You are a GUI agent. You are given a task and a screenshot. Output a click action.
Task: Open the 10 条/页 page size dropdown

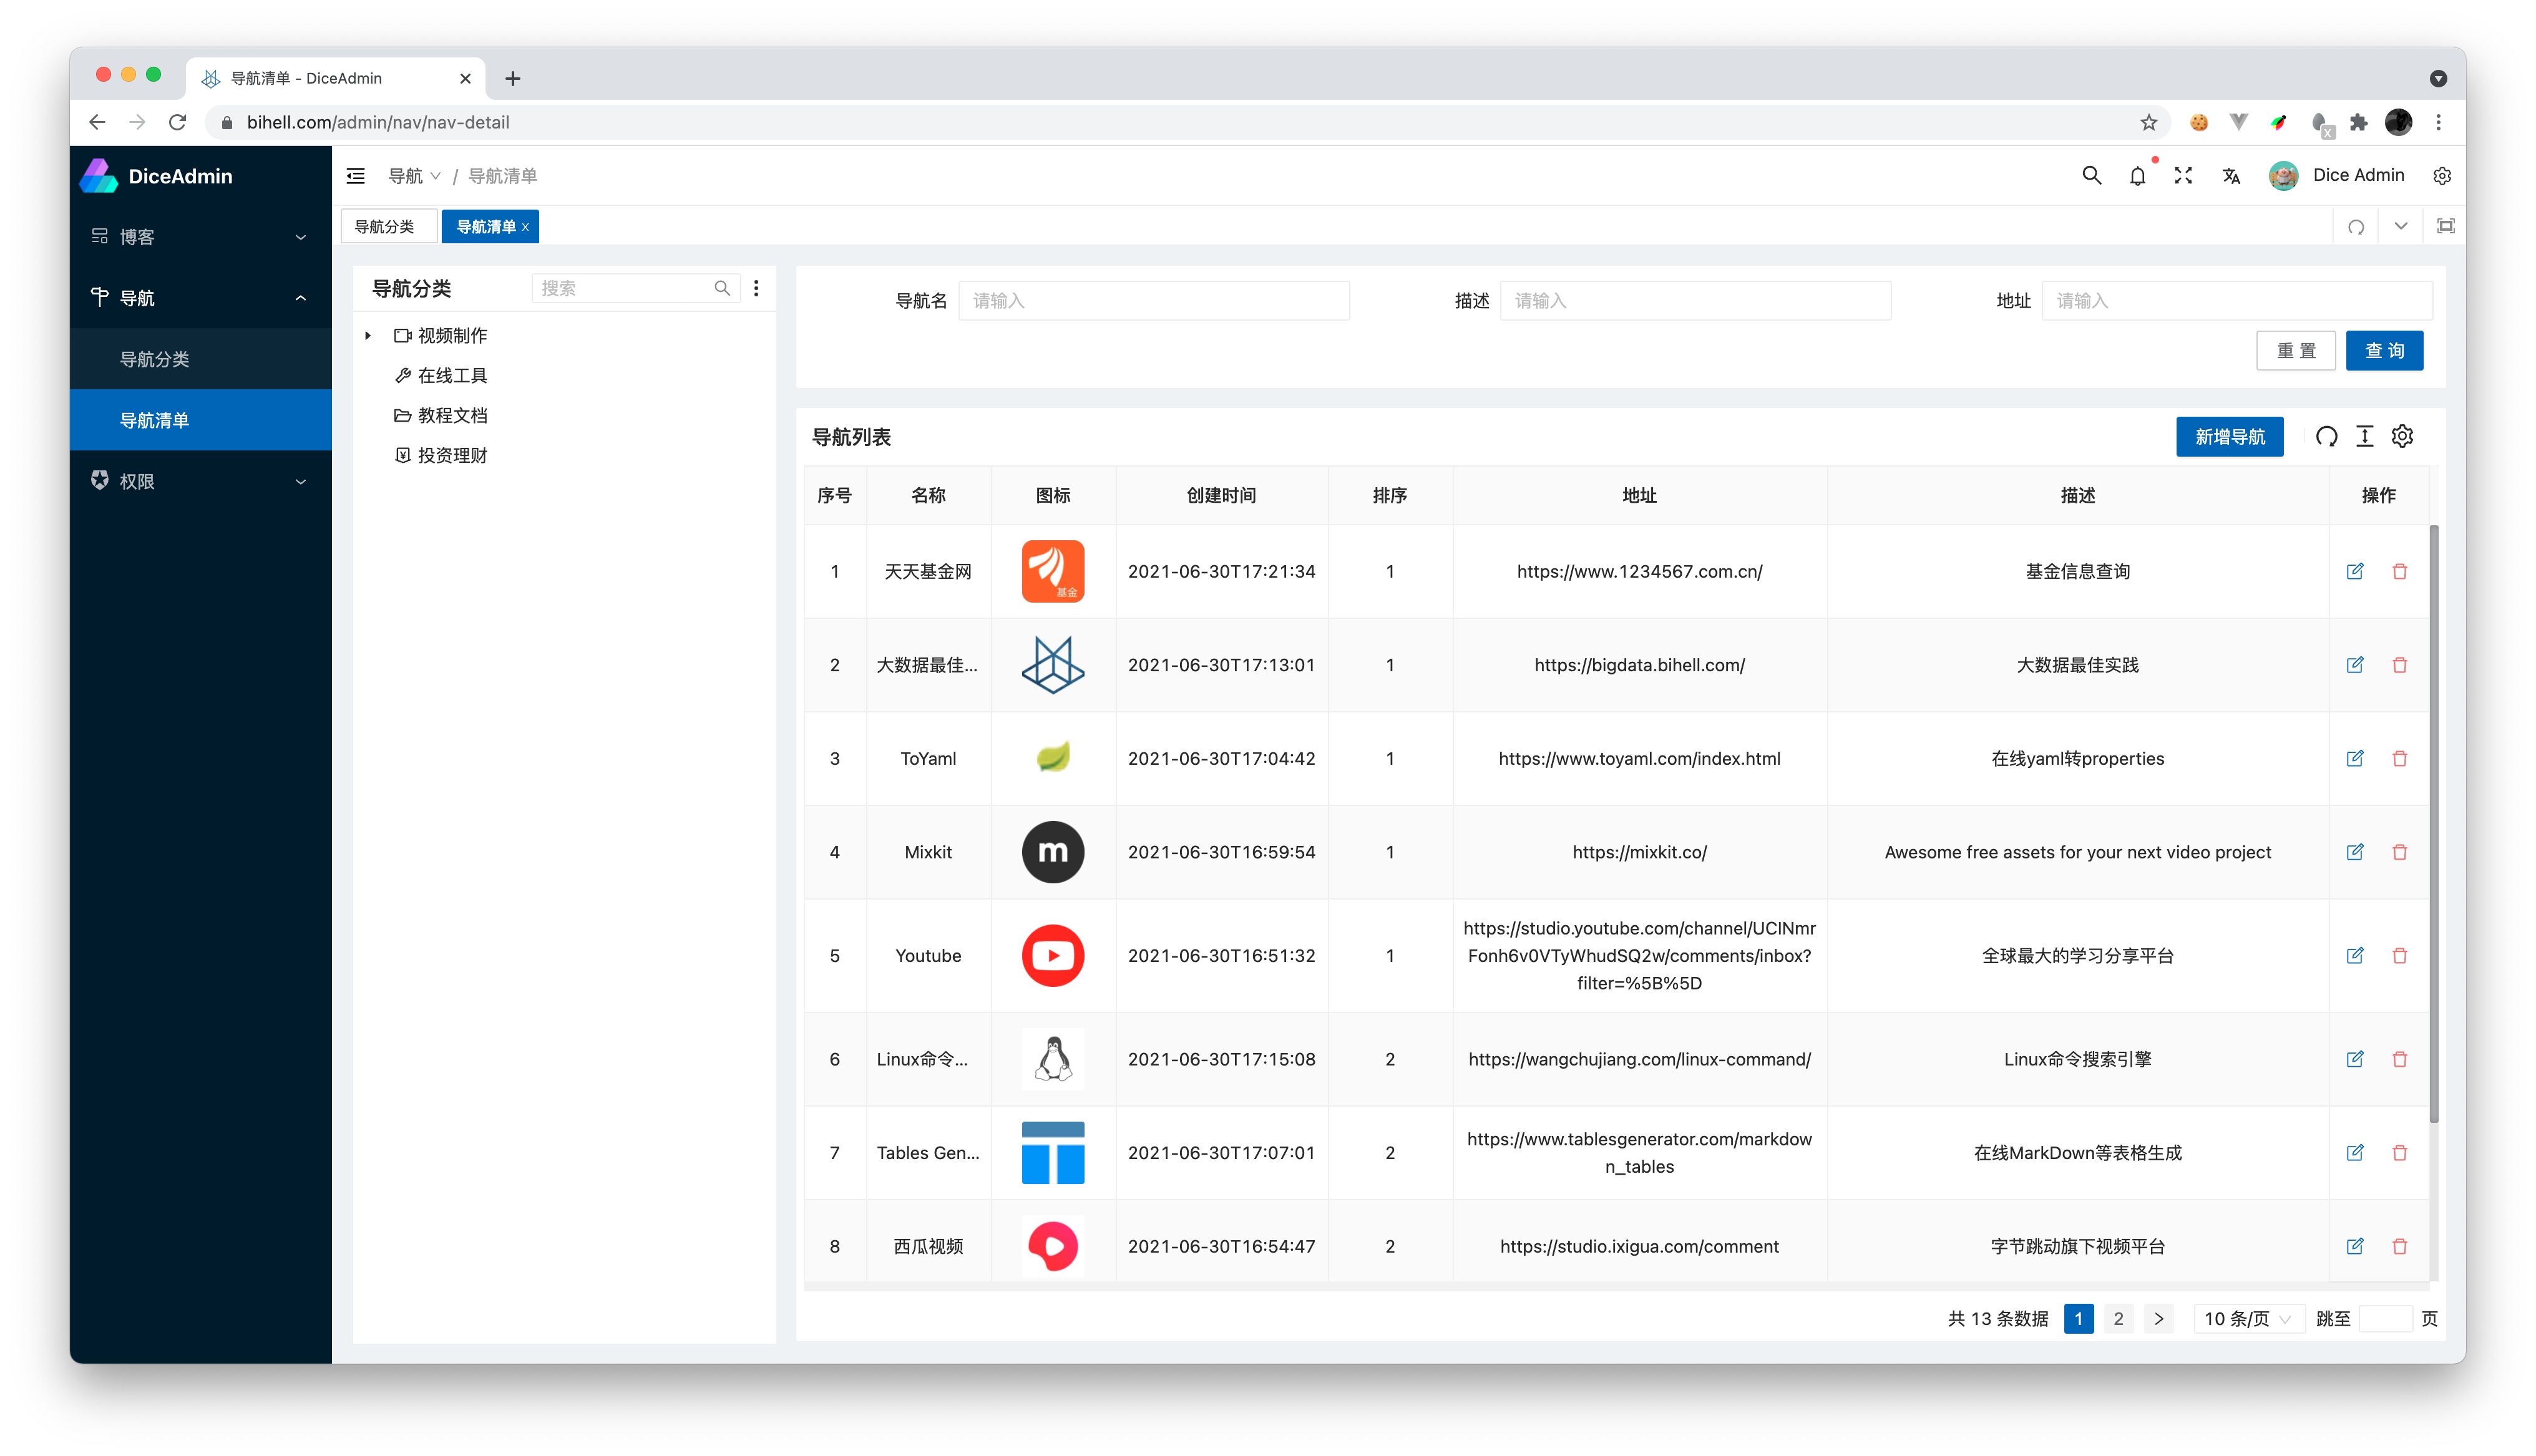(x=2247, y=1318)
